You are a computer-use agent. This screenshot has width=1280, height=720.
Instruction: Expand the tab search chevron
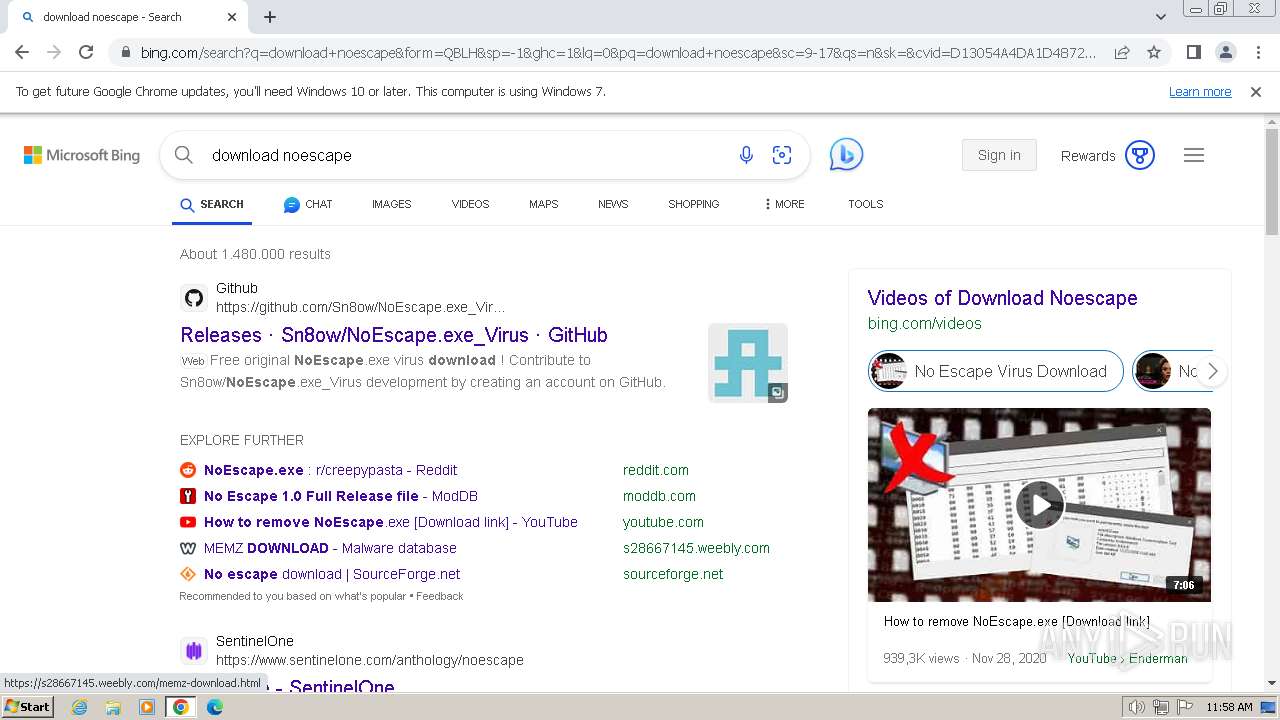[1161, 17]
